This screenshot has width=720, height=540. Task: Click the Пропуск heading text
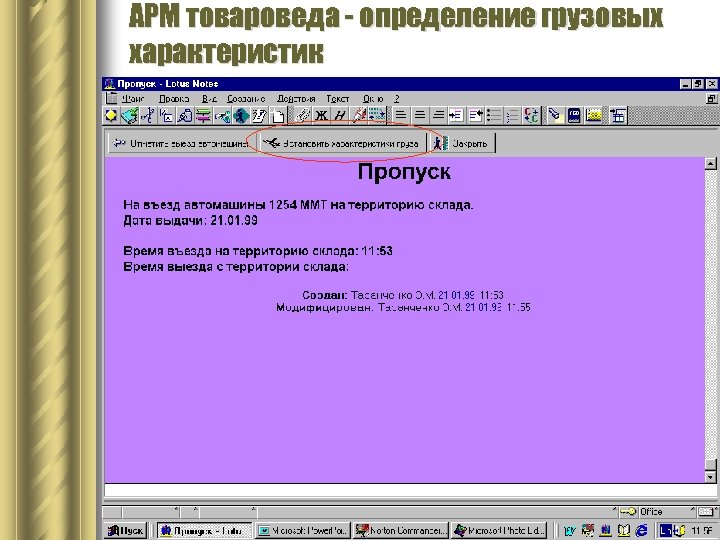point(404,172)
